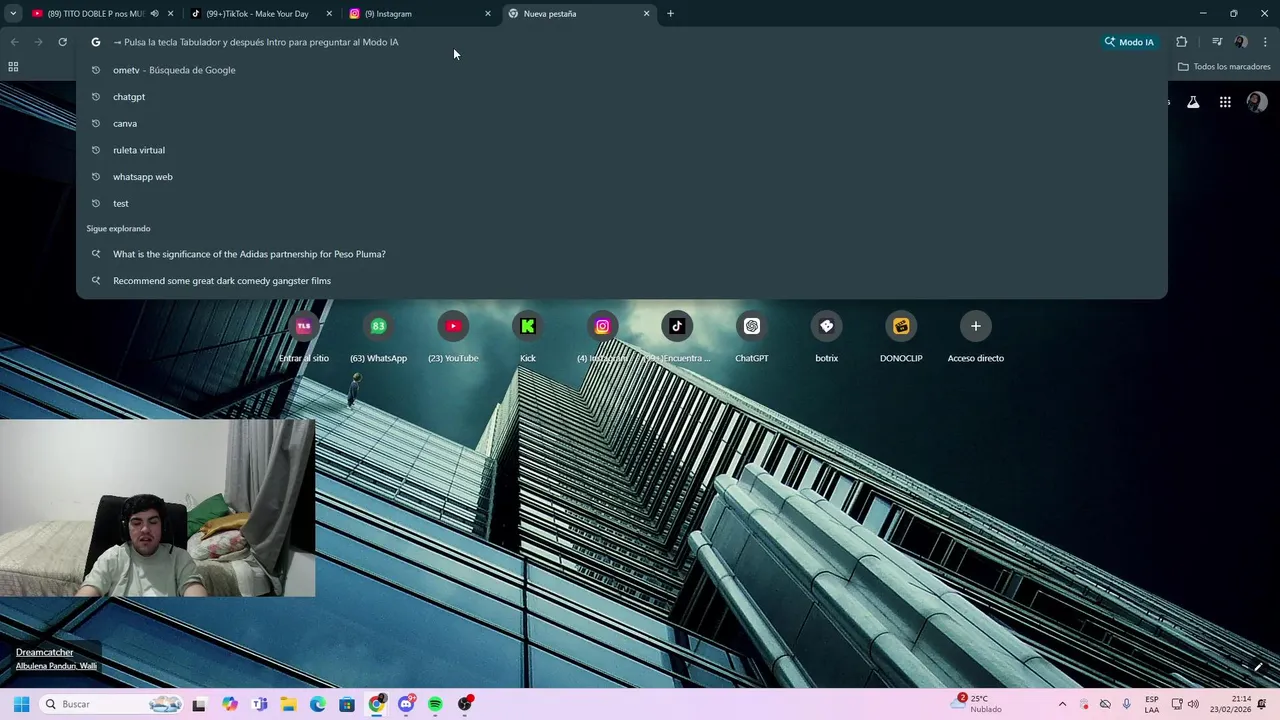Reload the page with the refresh icon
The height and width of the screenshot is (720, 1280).
62,42
